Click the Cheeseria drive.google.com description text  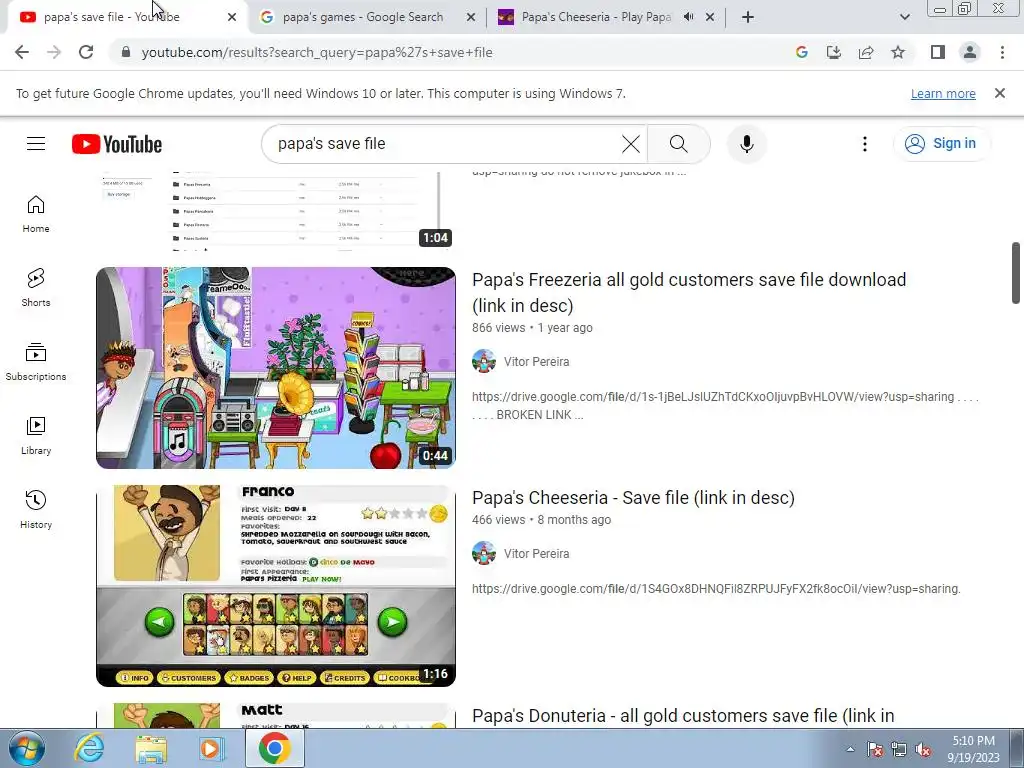coord(716,589)
